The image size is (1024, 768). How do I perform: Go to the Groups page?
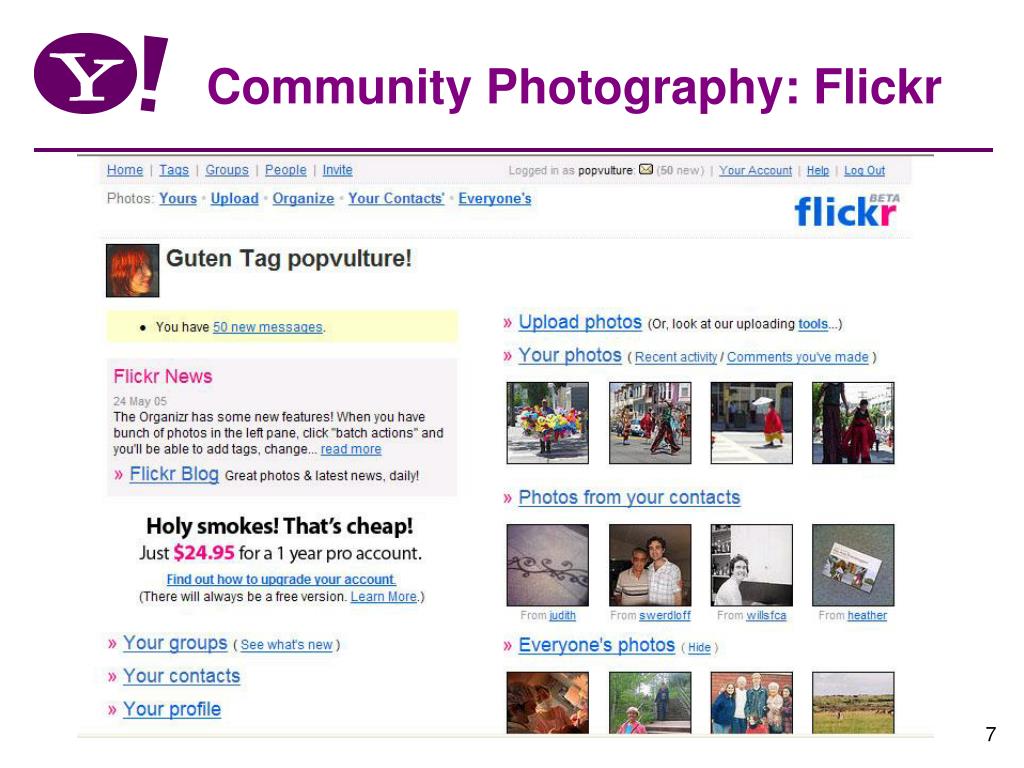click(x=227, y=170)
